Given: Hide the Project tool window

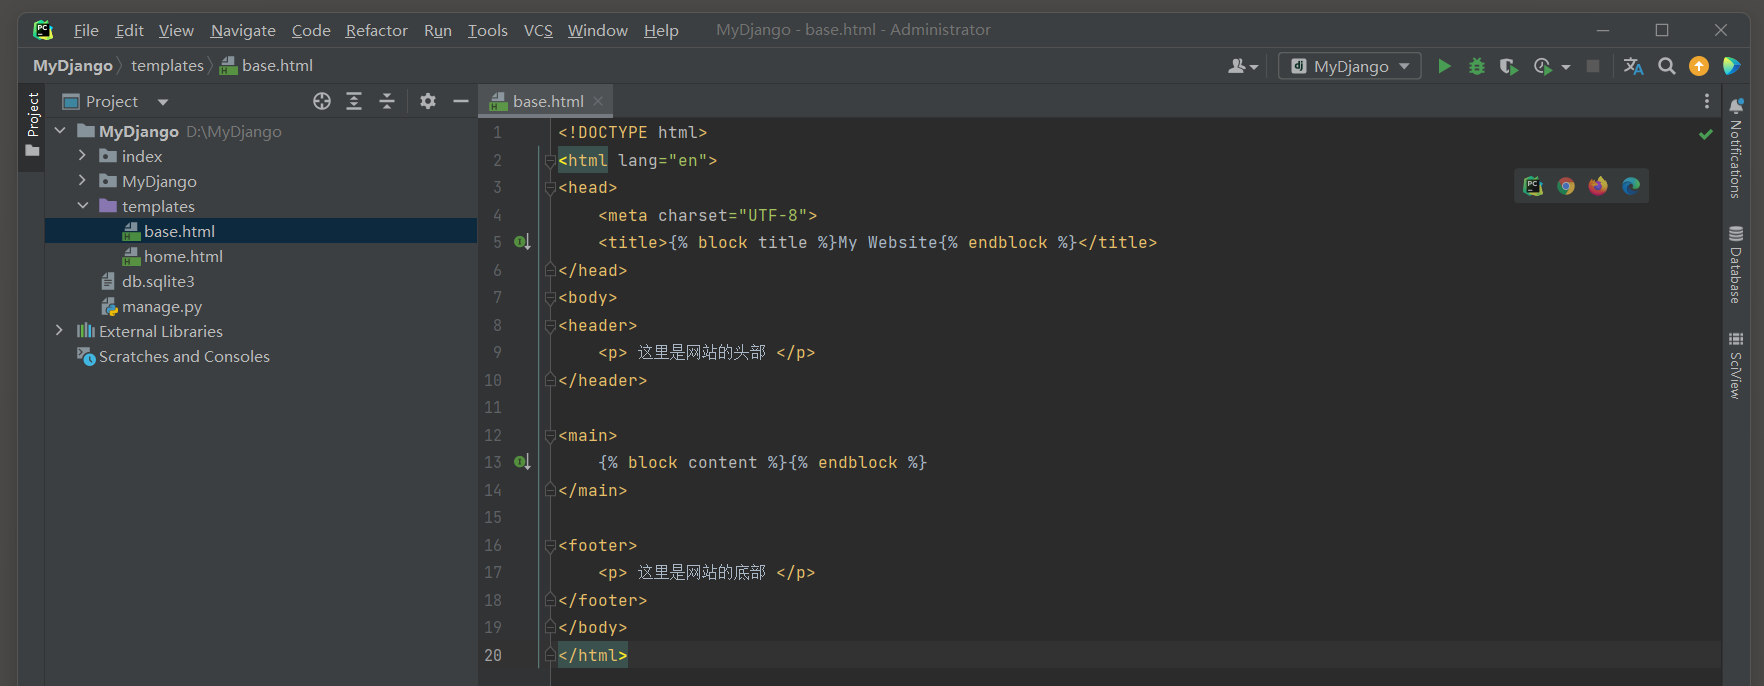Looking at the screenshot, I should pyautogui.click(x=461, y=101).
